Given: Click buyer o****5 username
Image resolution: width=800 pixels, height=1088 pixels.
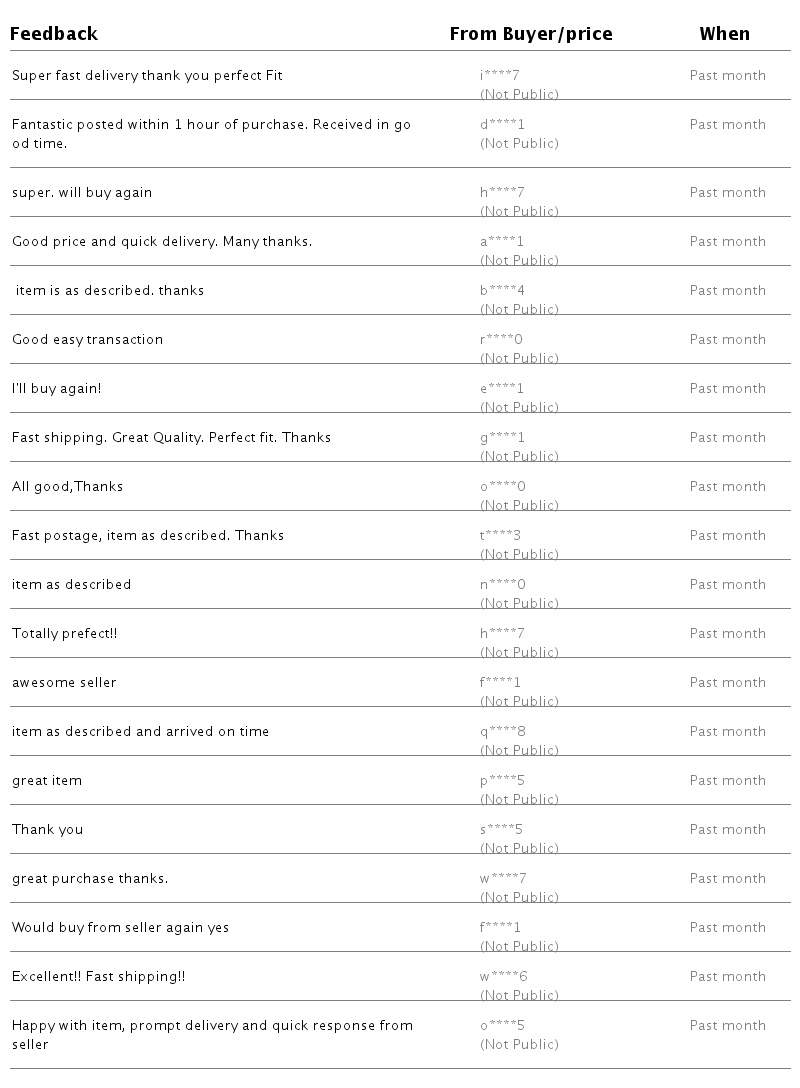Looking at the screenshot, I should (x=502, y=1026).
